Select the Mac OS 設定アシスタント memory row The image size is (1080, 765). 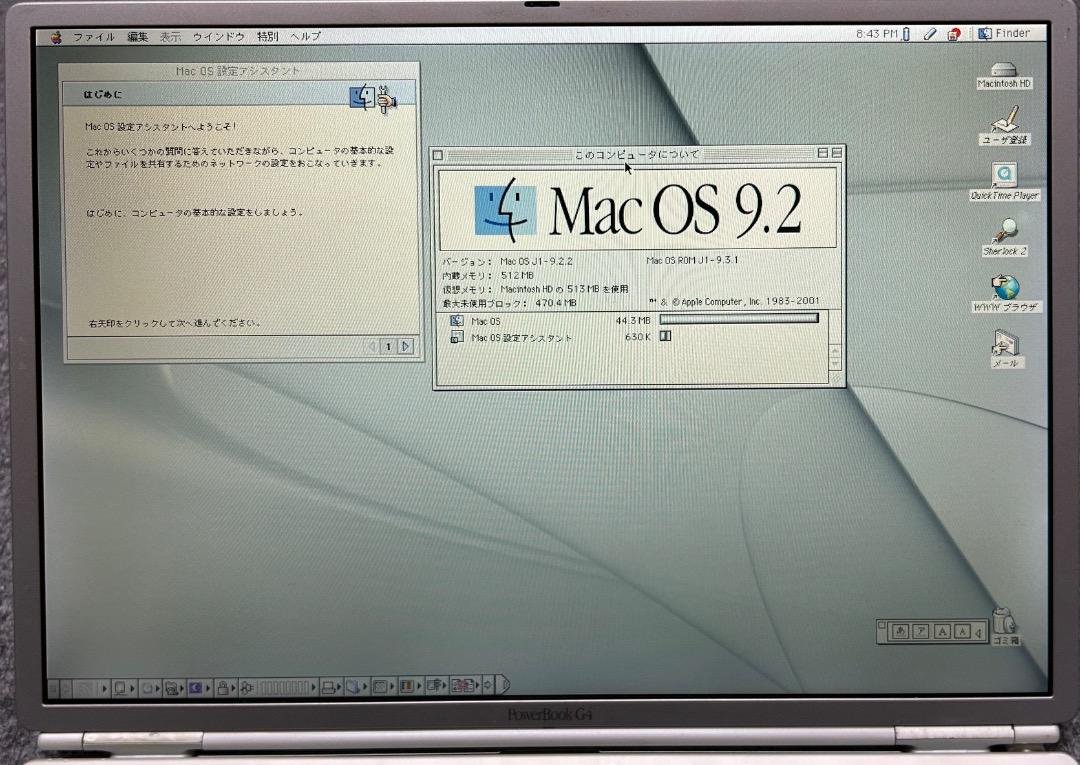[632, 337]
